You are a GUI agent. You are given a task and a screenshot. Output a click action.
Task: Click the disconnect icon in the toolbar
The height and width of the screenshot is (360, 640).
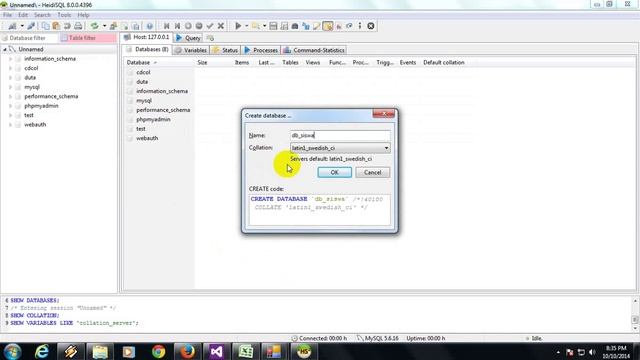click(x=31, y=26)
